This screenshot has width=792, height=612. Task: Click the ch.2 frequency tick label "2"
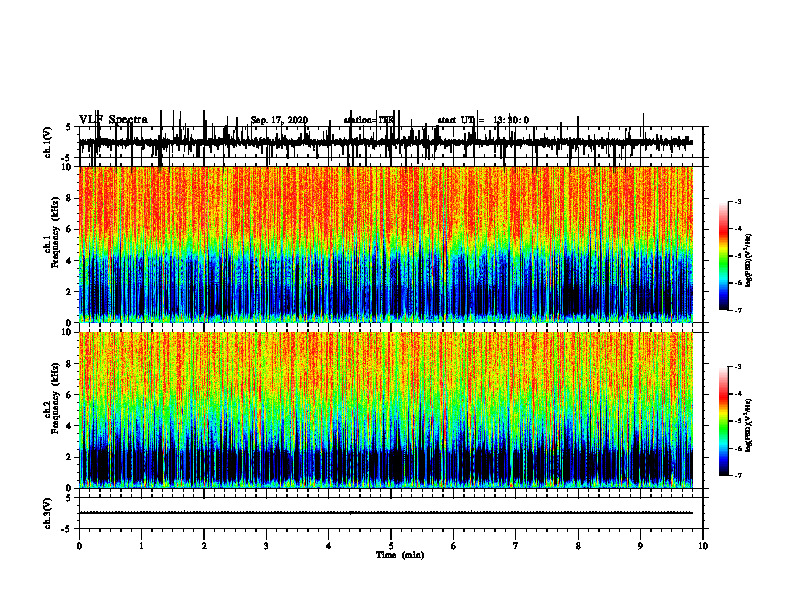(69, 457)
